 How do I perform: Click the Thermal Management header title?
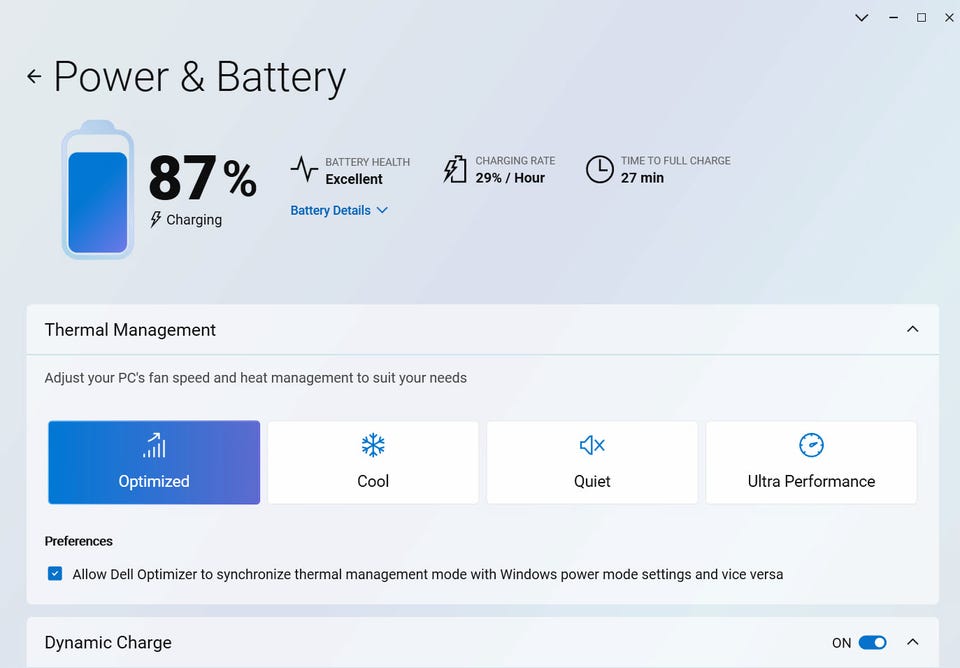pyautogui.click(x=130, y=330)
